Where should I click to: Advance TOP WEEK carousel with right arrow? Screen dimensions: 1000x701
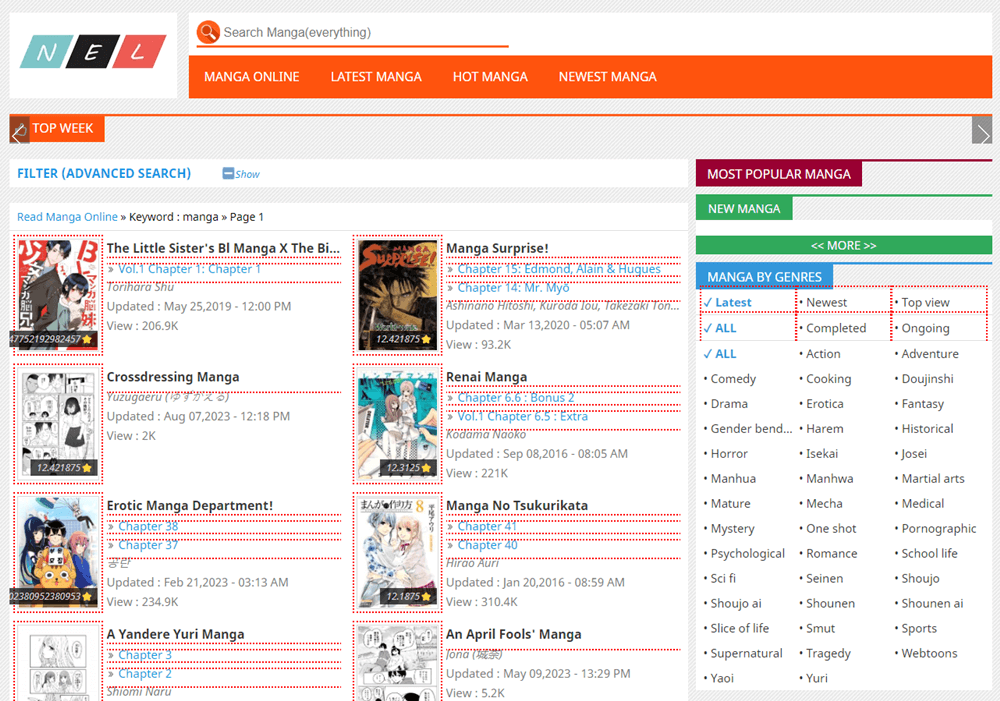(x=981, y=132)
